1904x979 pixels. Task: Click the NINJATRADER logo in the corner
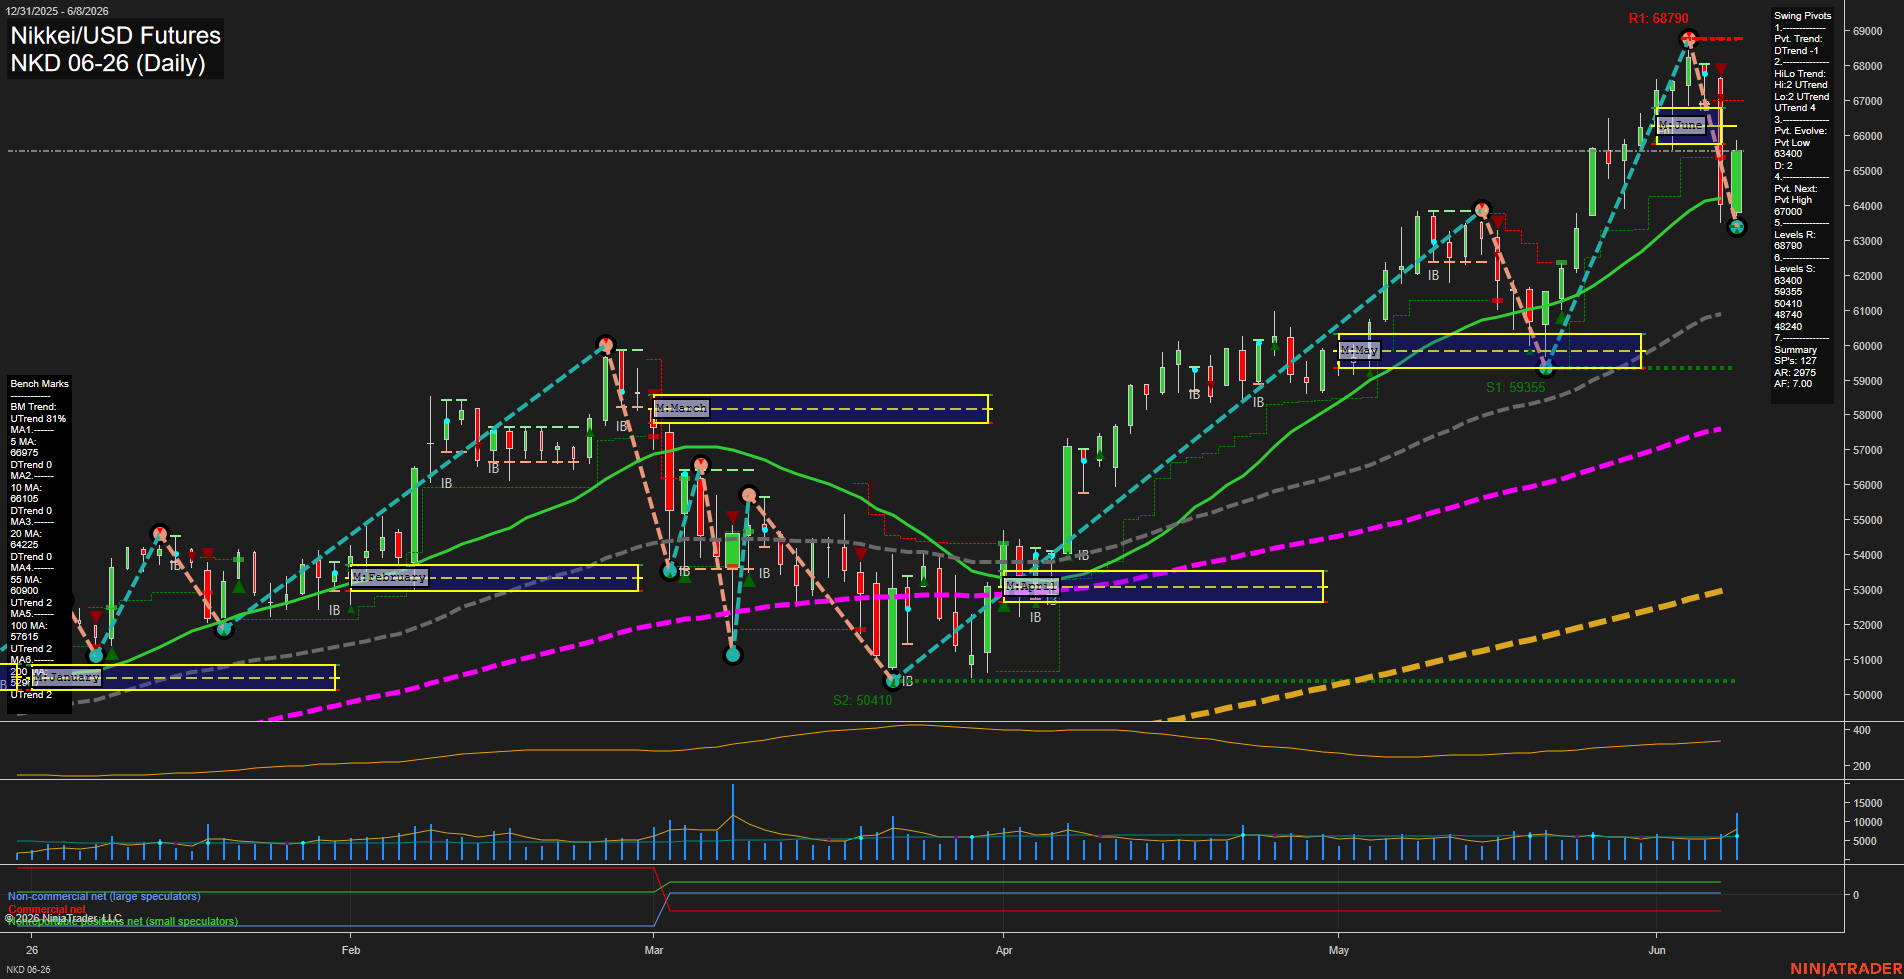point(1846,969)
